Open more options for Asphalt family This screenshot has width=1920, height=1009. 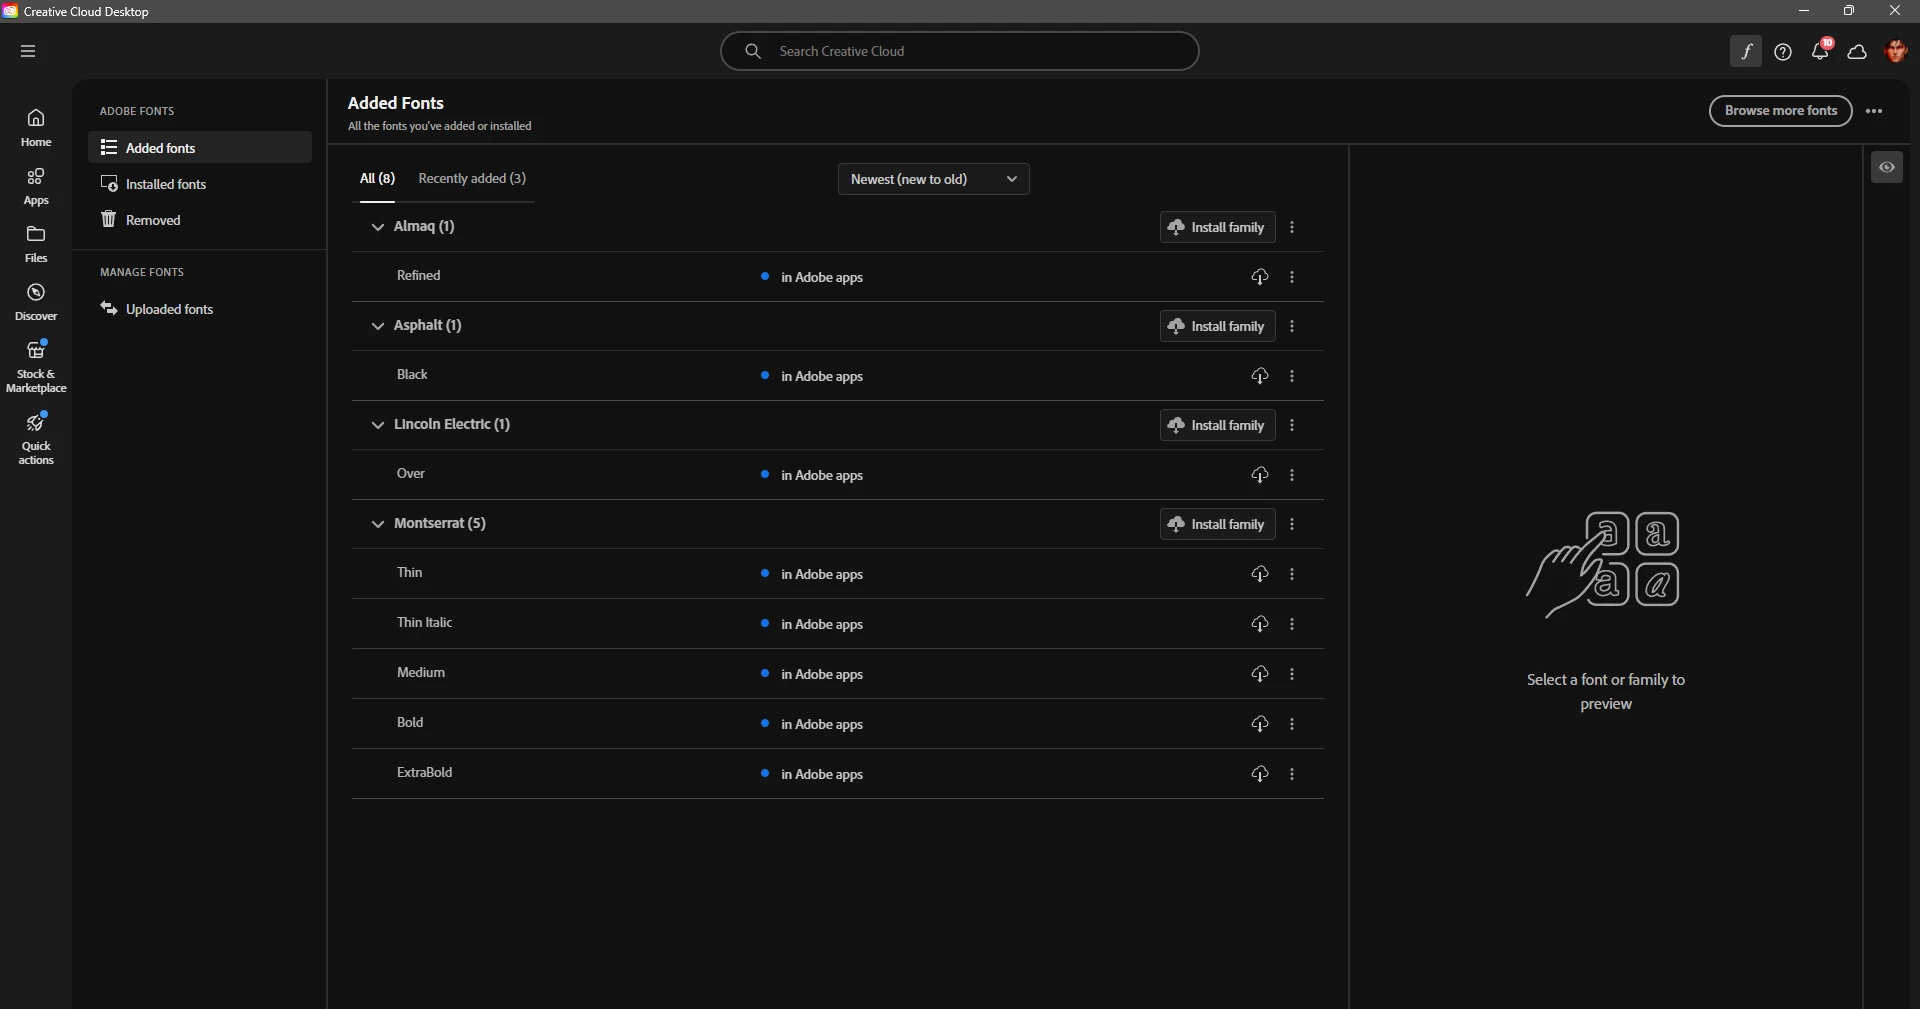pos(1292,326)
